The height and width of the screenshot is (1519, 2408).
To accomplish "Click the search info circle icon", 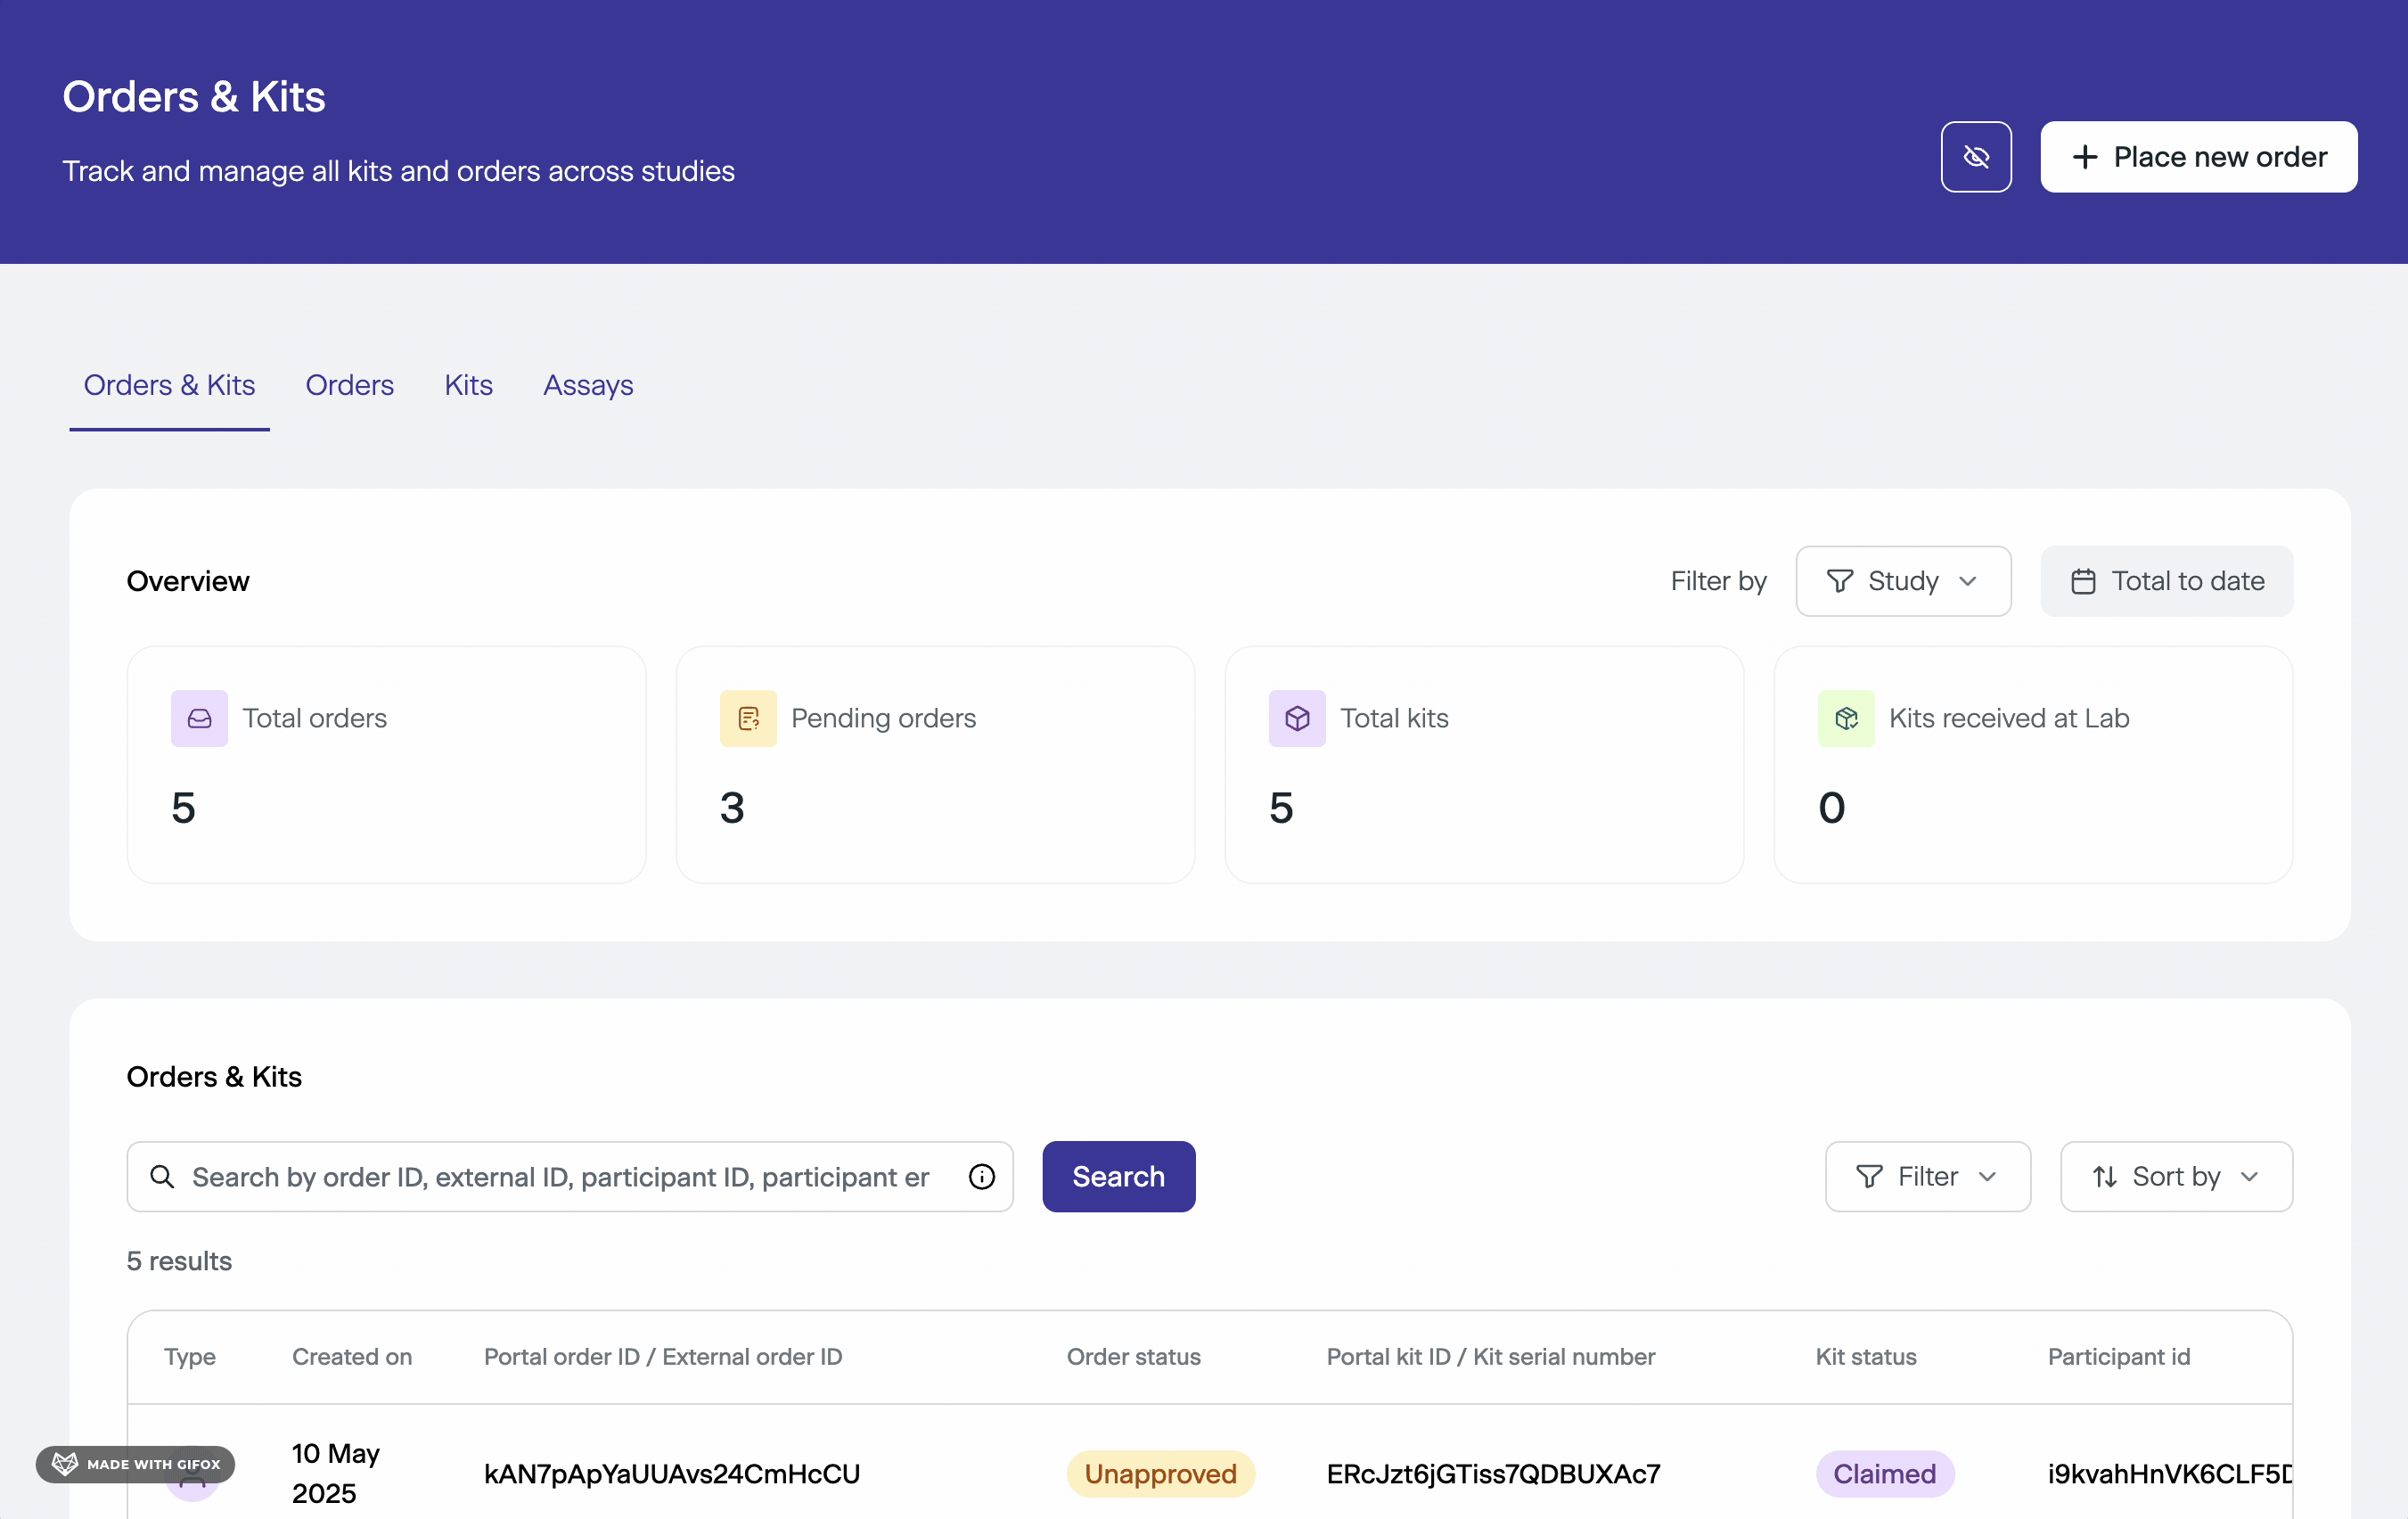I will point(981,1177).
